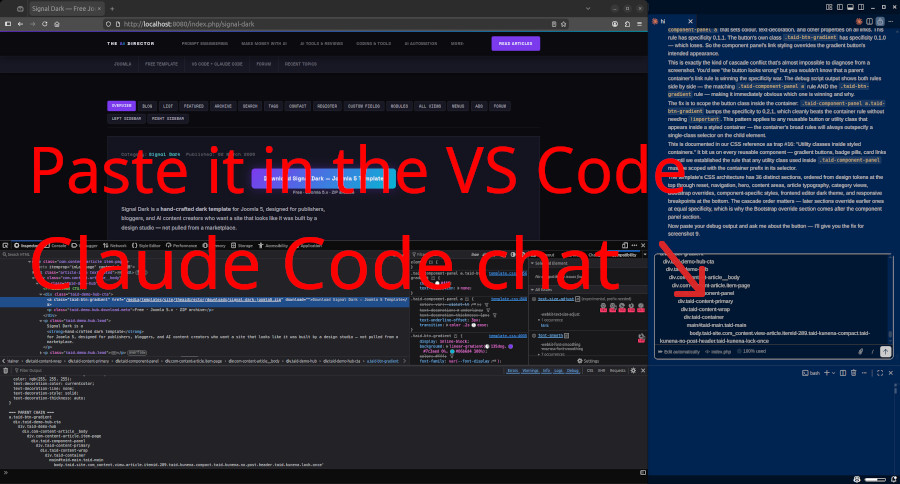Open DevTools Style Editor tab
Viewport: 900px width, 484px height.
tap(146, 245)
